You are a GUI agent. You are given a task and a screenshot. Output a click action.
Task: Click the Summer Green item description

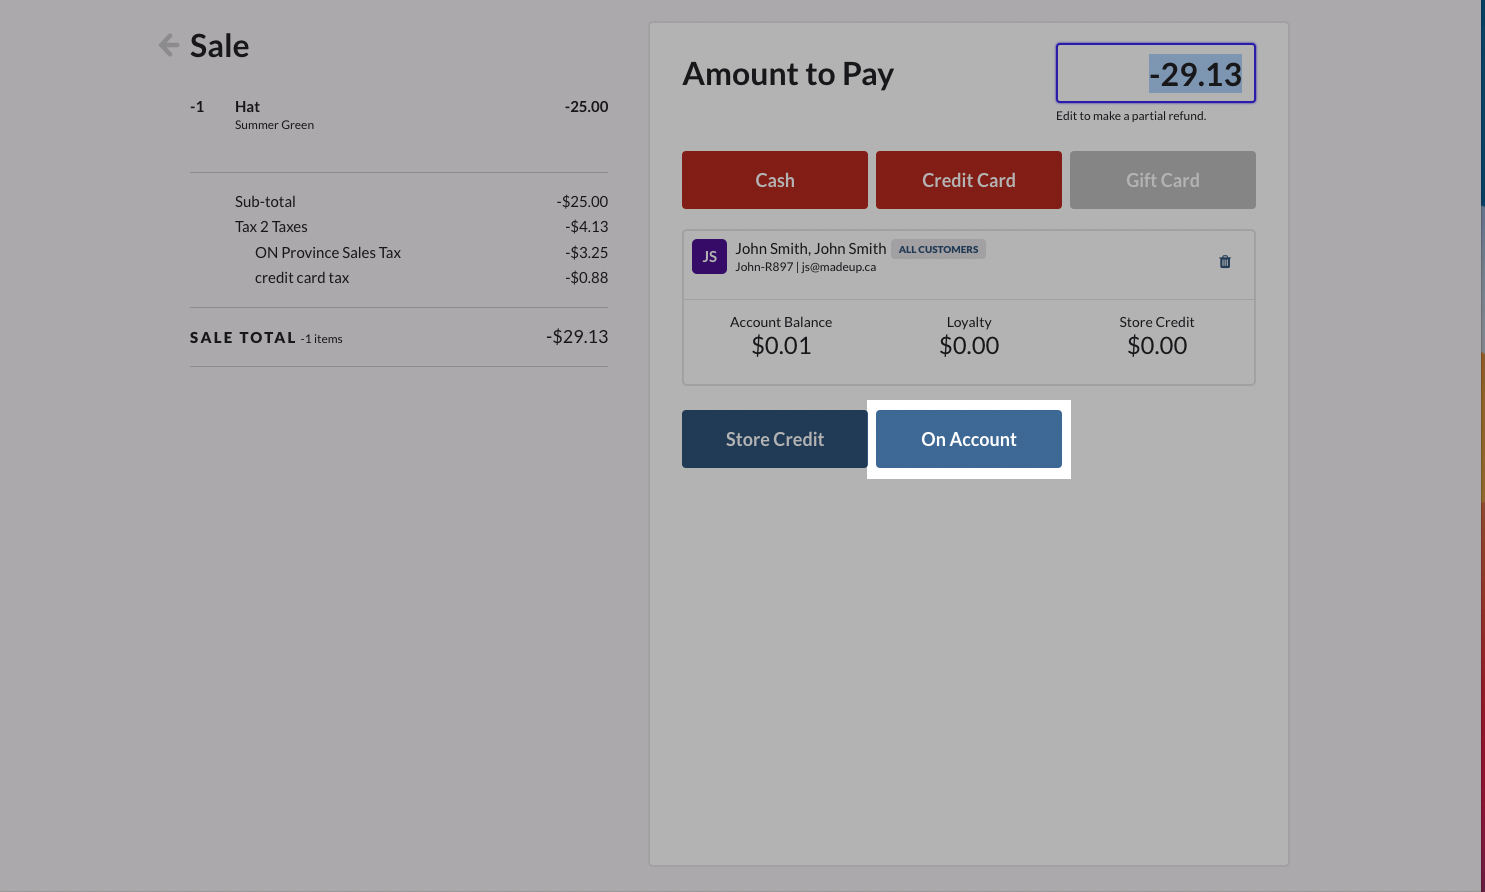[x=274, y=125]
